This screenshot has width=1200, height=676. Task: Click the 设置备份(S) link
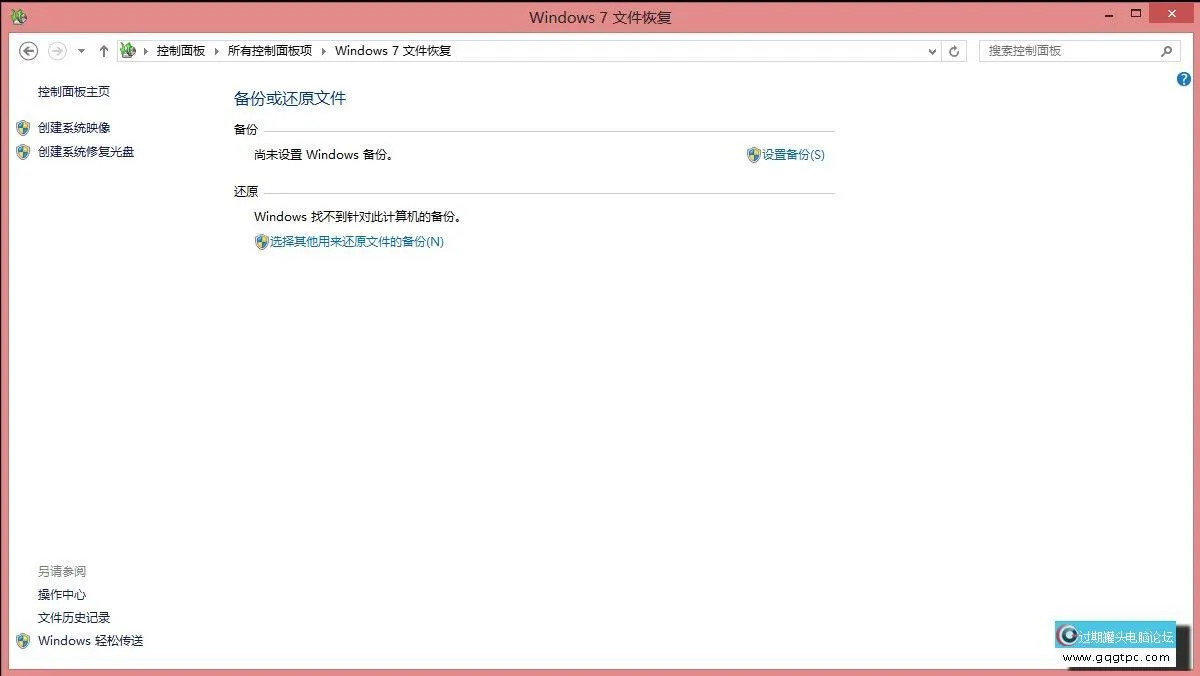pos(794,155)
